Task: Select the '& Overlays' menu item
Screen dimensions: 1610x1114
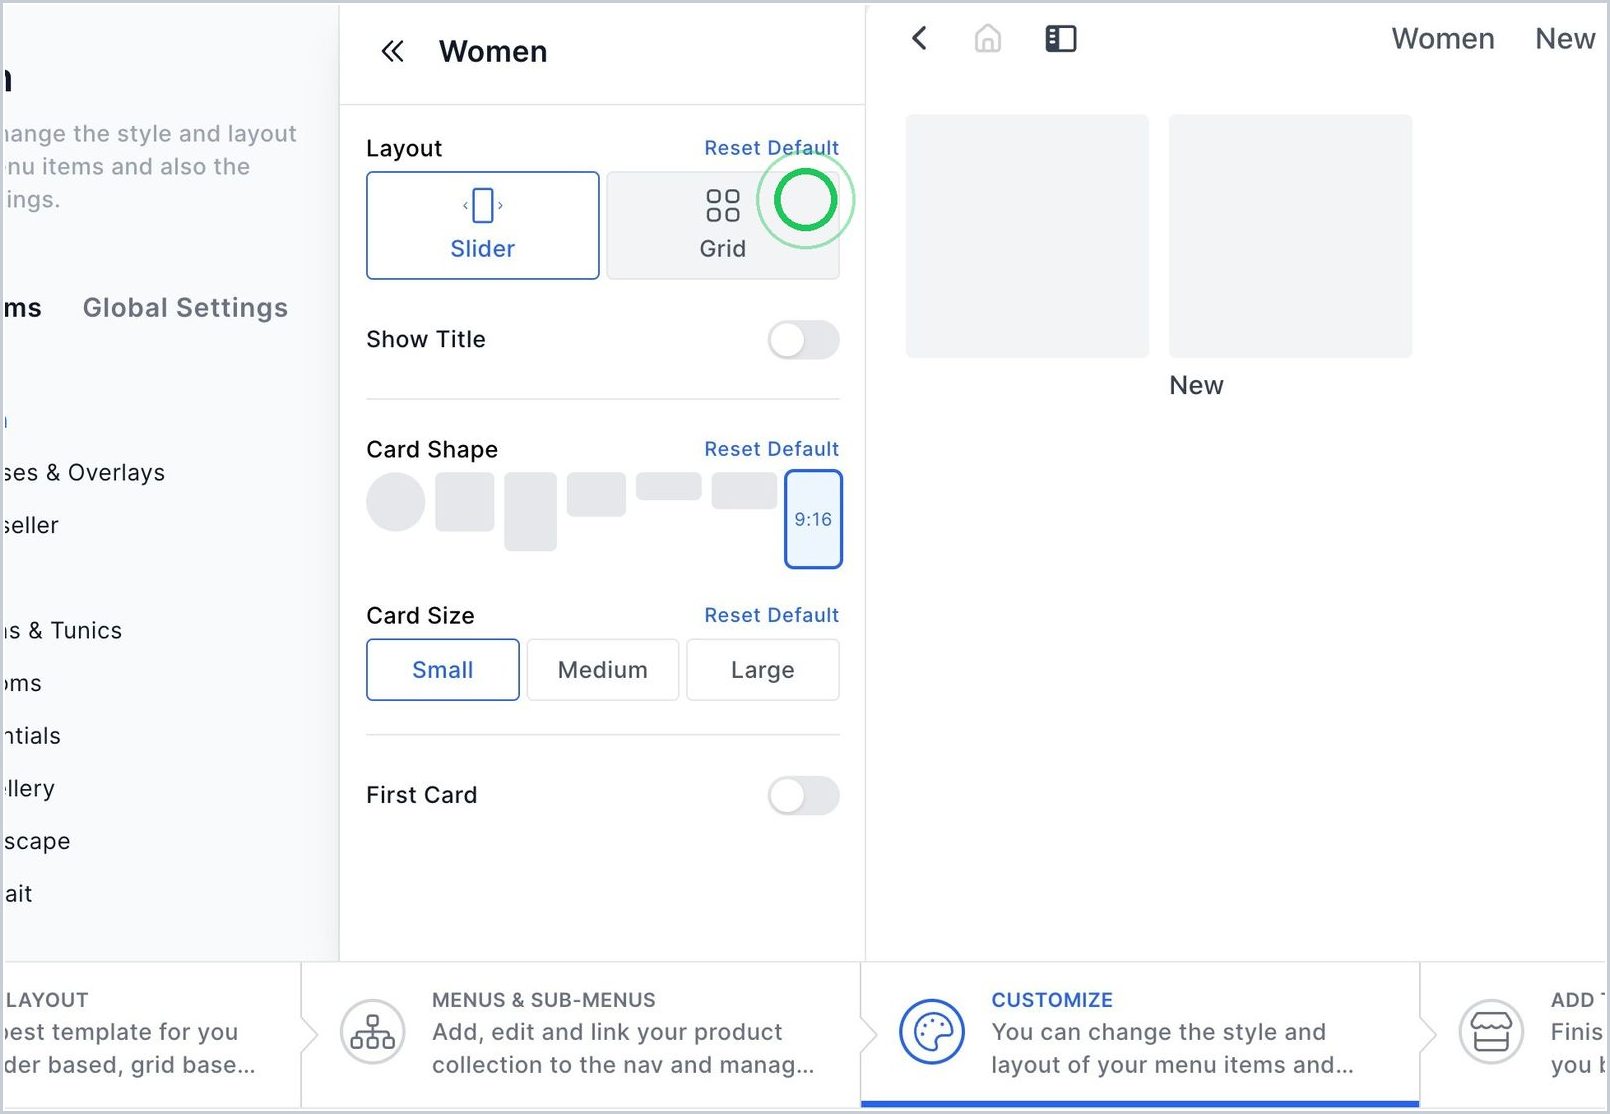Action: coord(84,473)
